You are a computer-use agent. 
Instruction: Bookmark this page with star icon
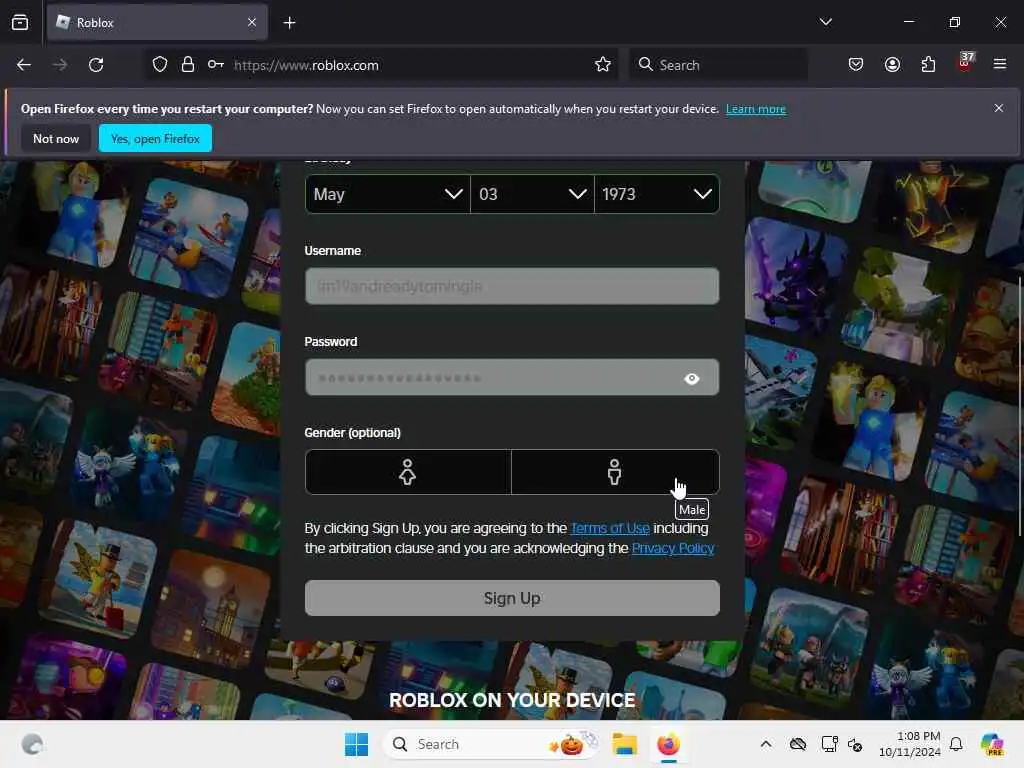603,65
